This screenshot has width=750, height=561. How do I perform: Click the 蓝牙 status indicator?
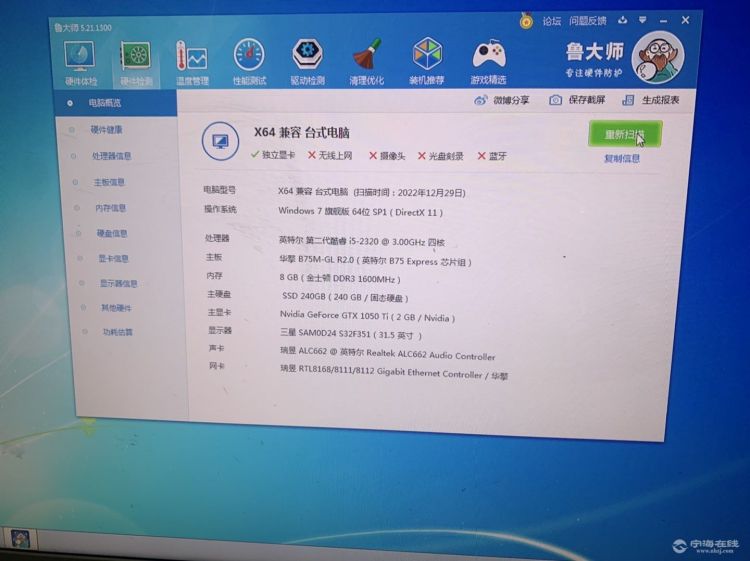[x=492, y=156]
